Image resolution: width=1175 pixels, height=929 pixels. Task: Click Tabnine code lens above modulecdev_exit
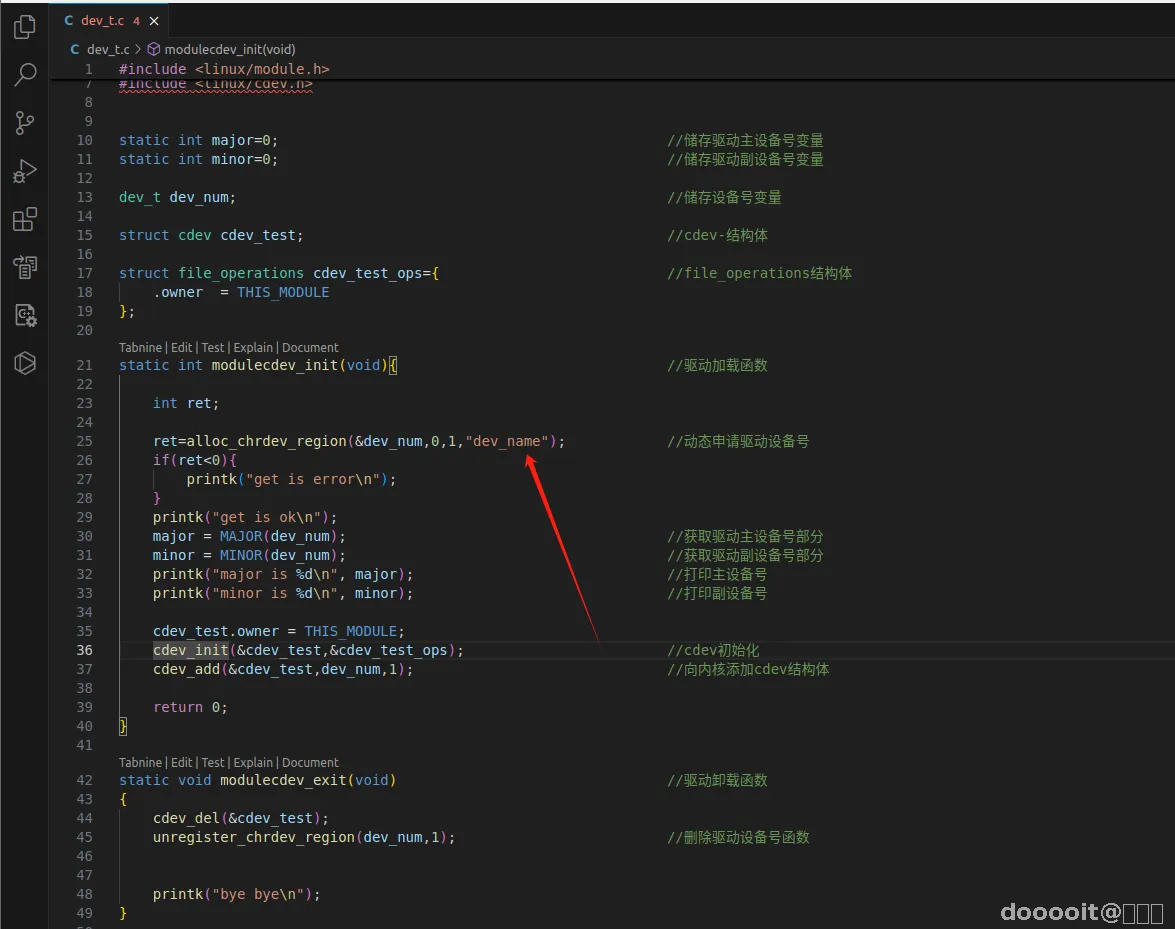[140, 762]
